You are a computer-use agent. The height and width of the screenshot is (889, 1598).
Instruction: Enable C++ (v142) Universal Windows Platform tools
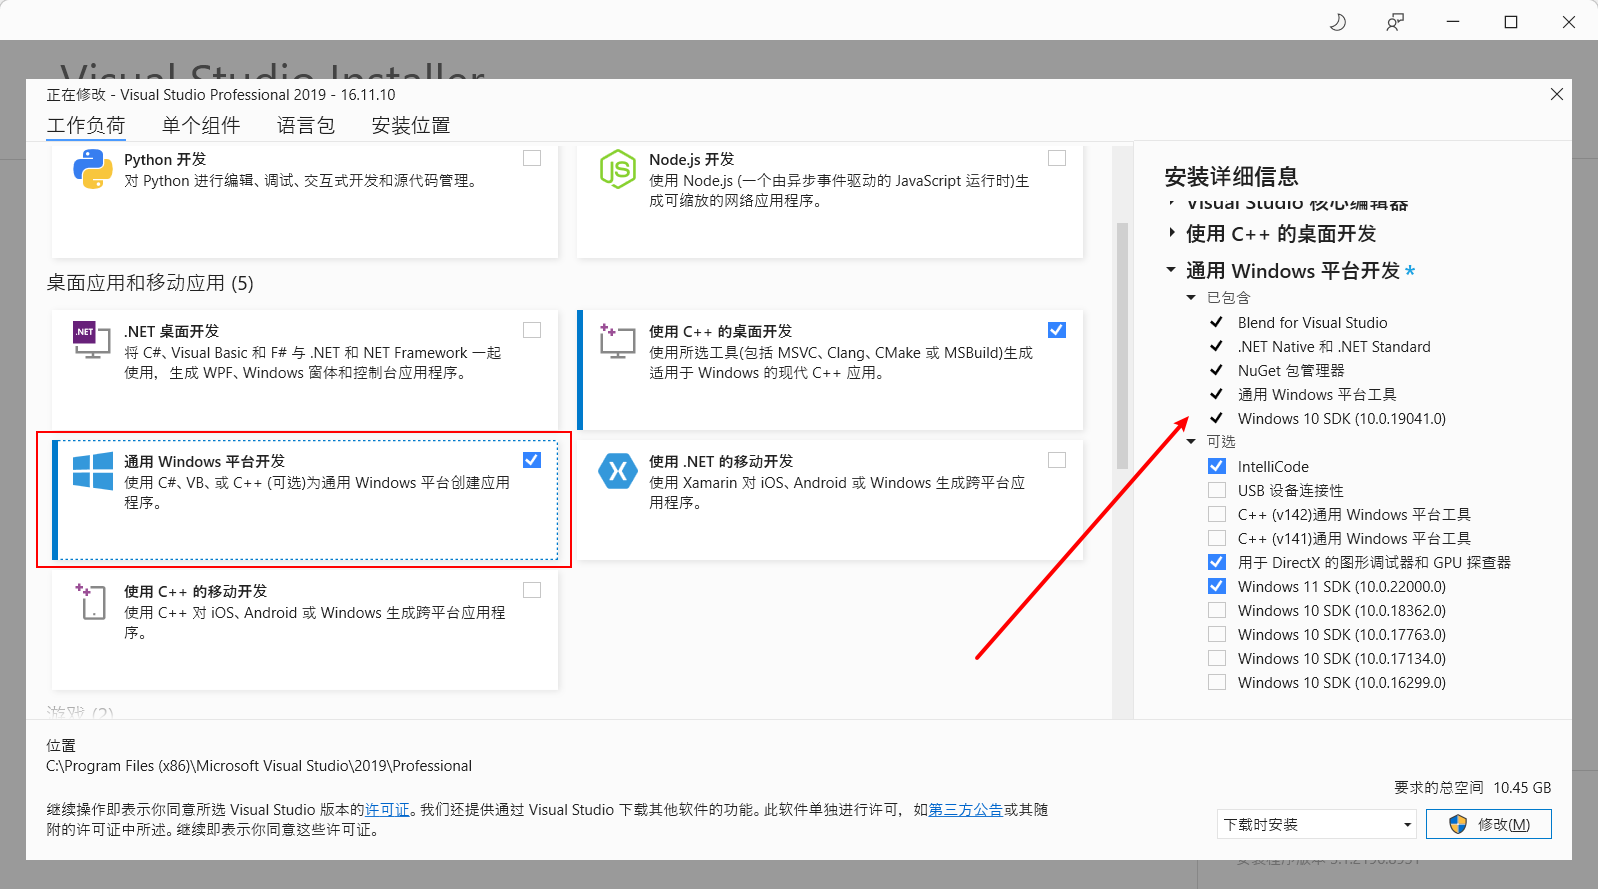pyautogui.click(x=1217, y=514)
